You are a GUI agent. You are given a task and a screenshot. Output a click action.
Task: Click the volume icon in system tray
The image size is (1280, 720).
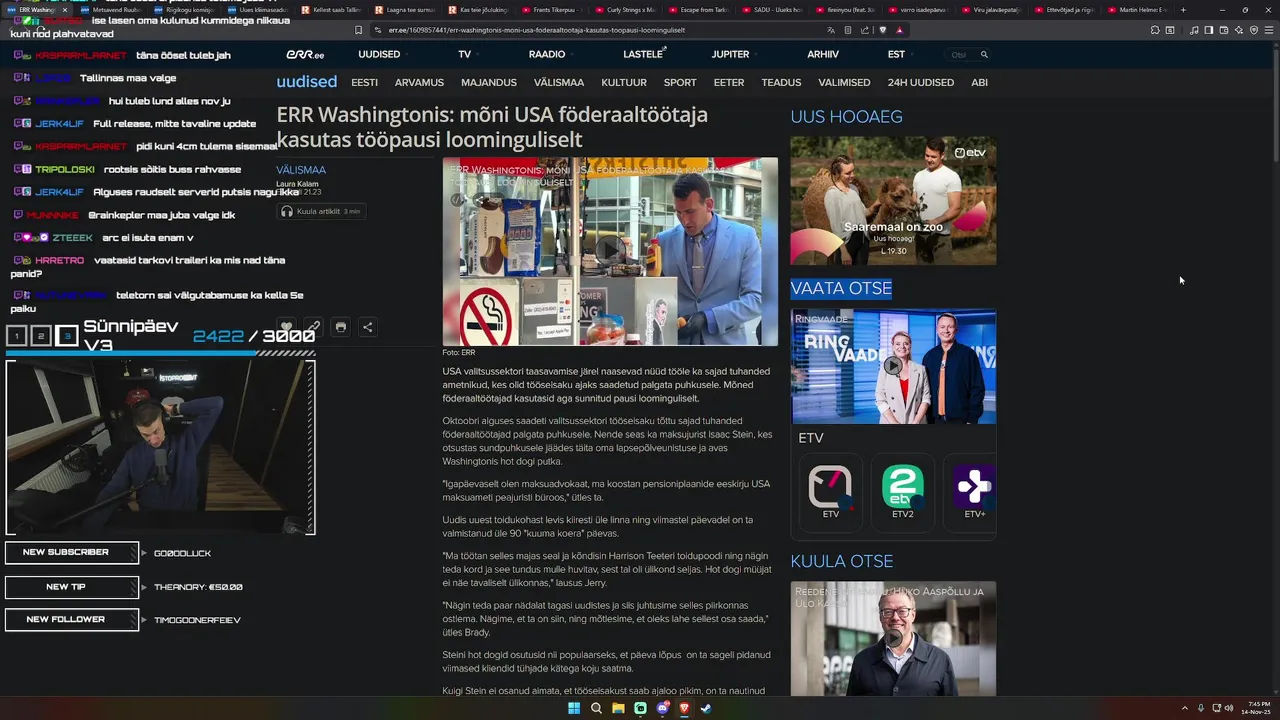[x=1229, y=708]
